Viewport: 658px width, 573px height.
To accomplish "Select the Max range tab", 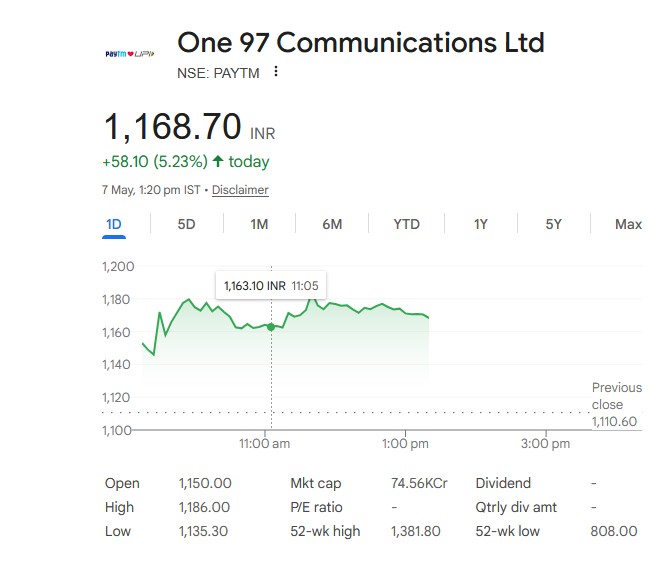I will (x=628, y=224).
